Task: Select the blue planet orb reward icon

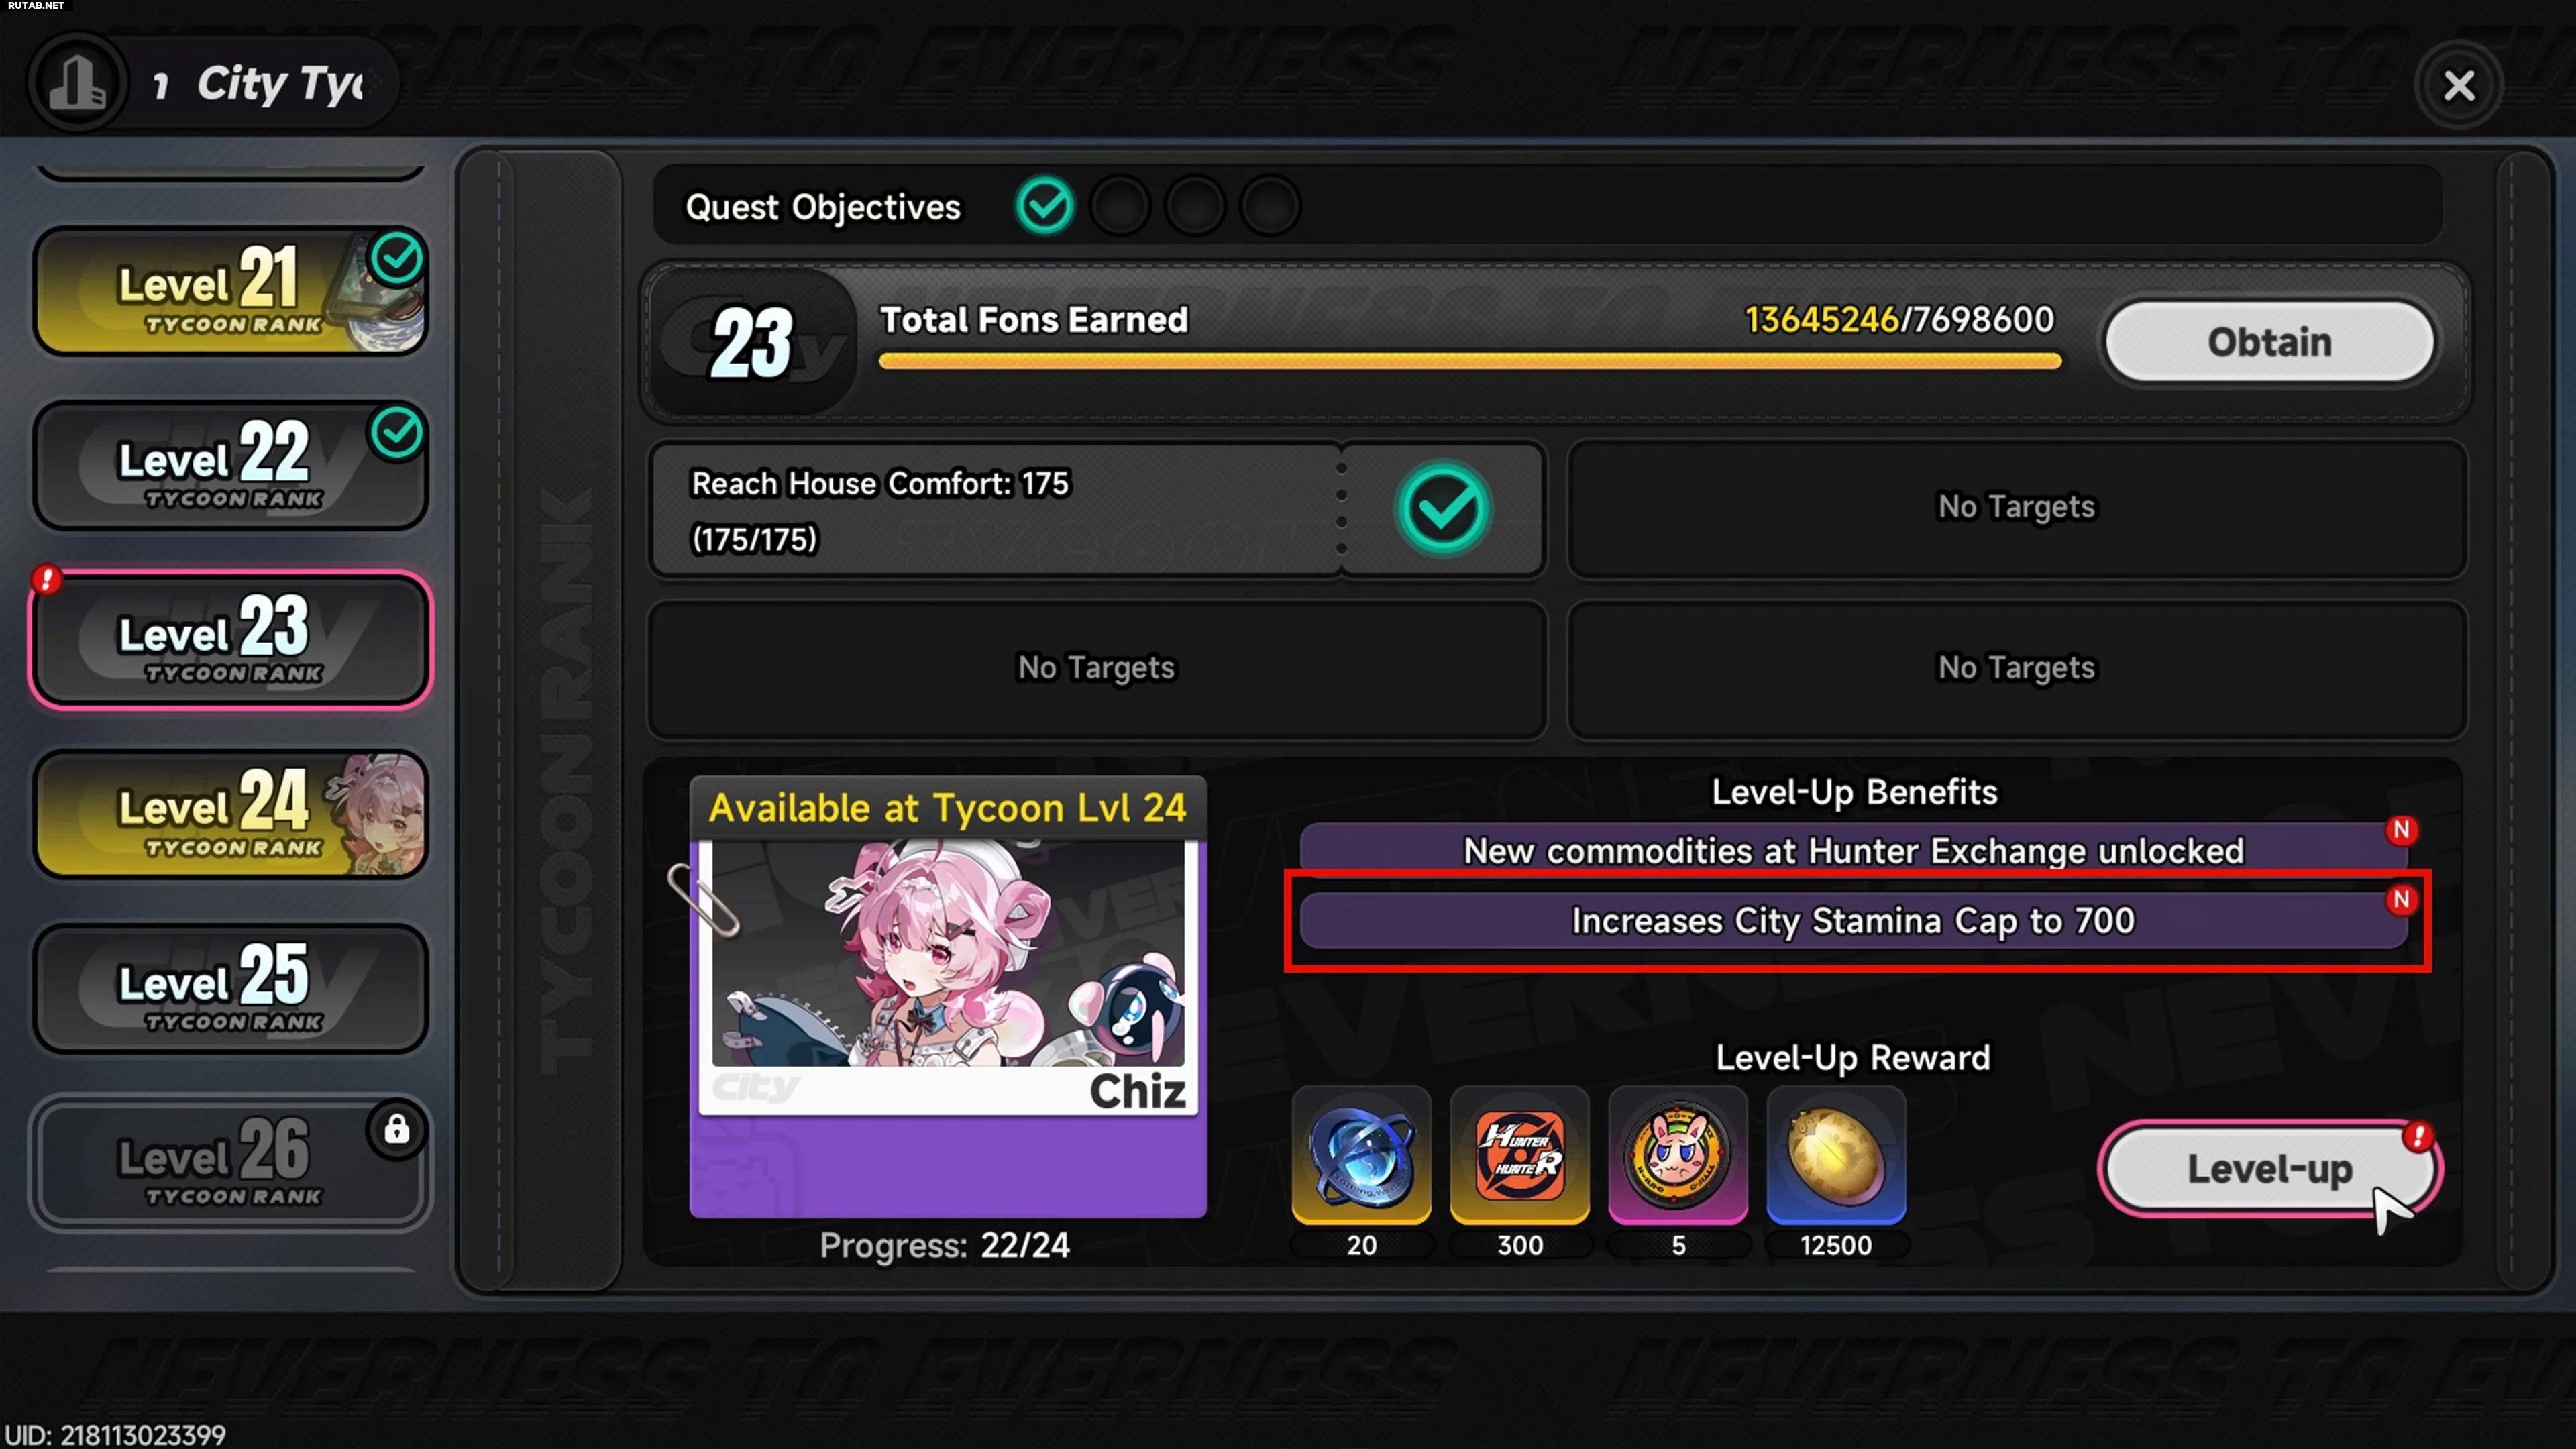Action: (1361, 1155)
